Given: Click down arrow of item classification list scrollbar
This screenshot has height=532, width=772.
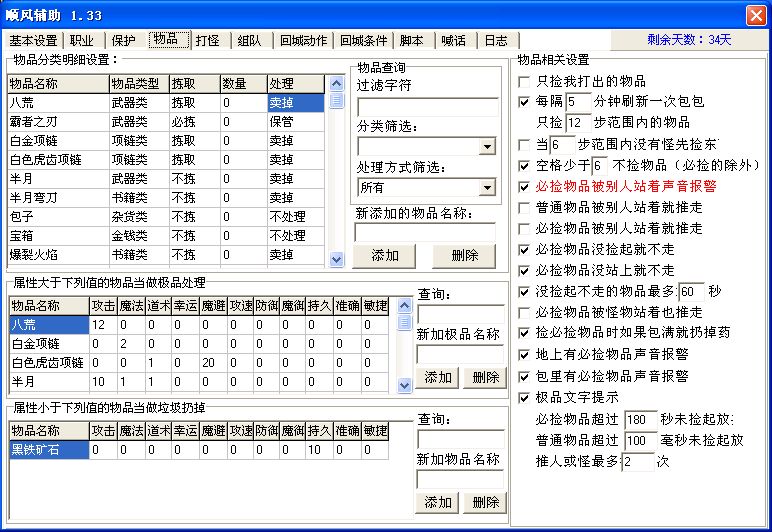Looking at the screenshot, I should click(336, 258).
